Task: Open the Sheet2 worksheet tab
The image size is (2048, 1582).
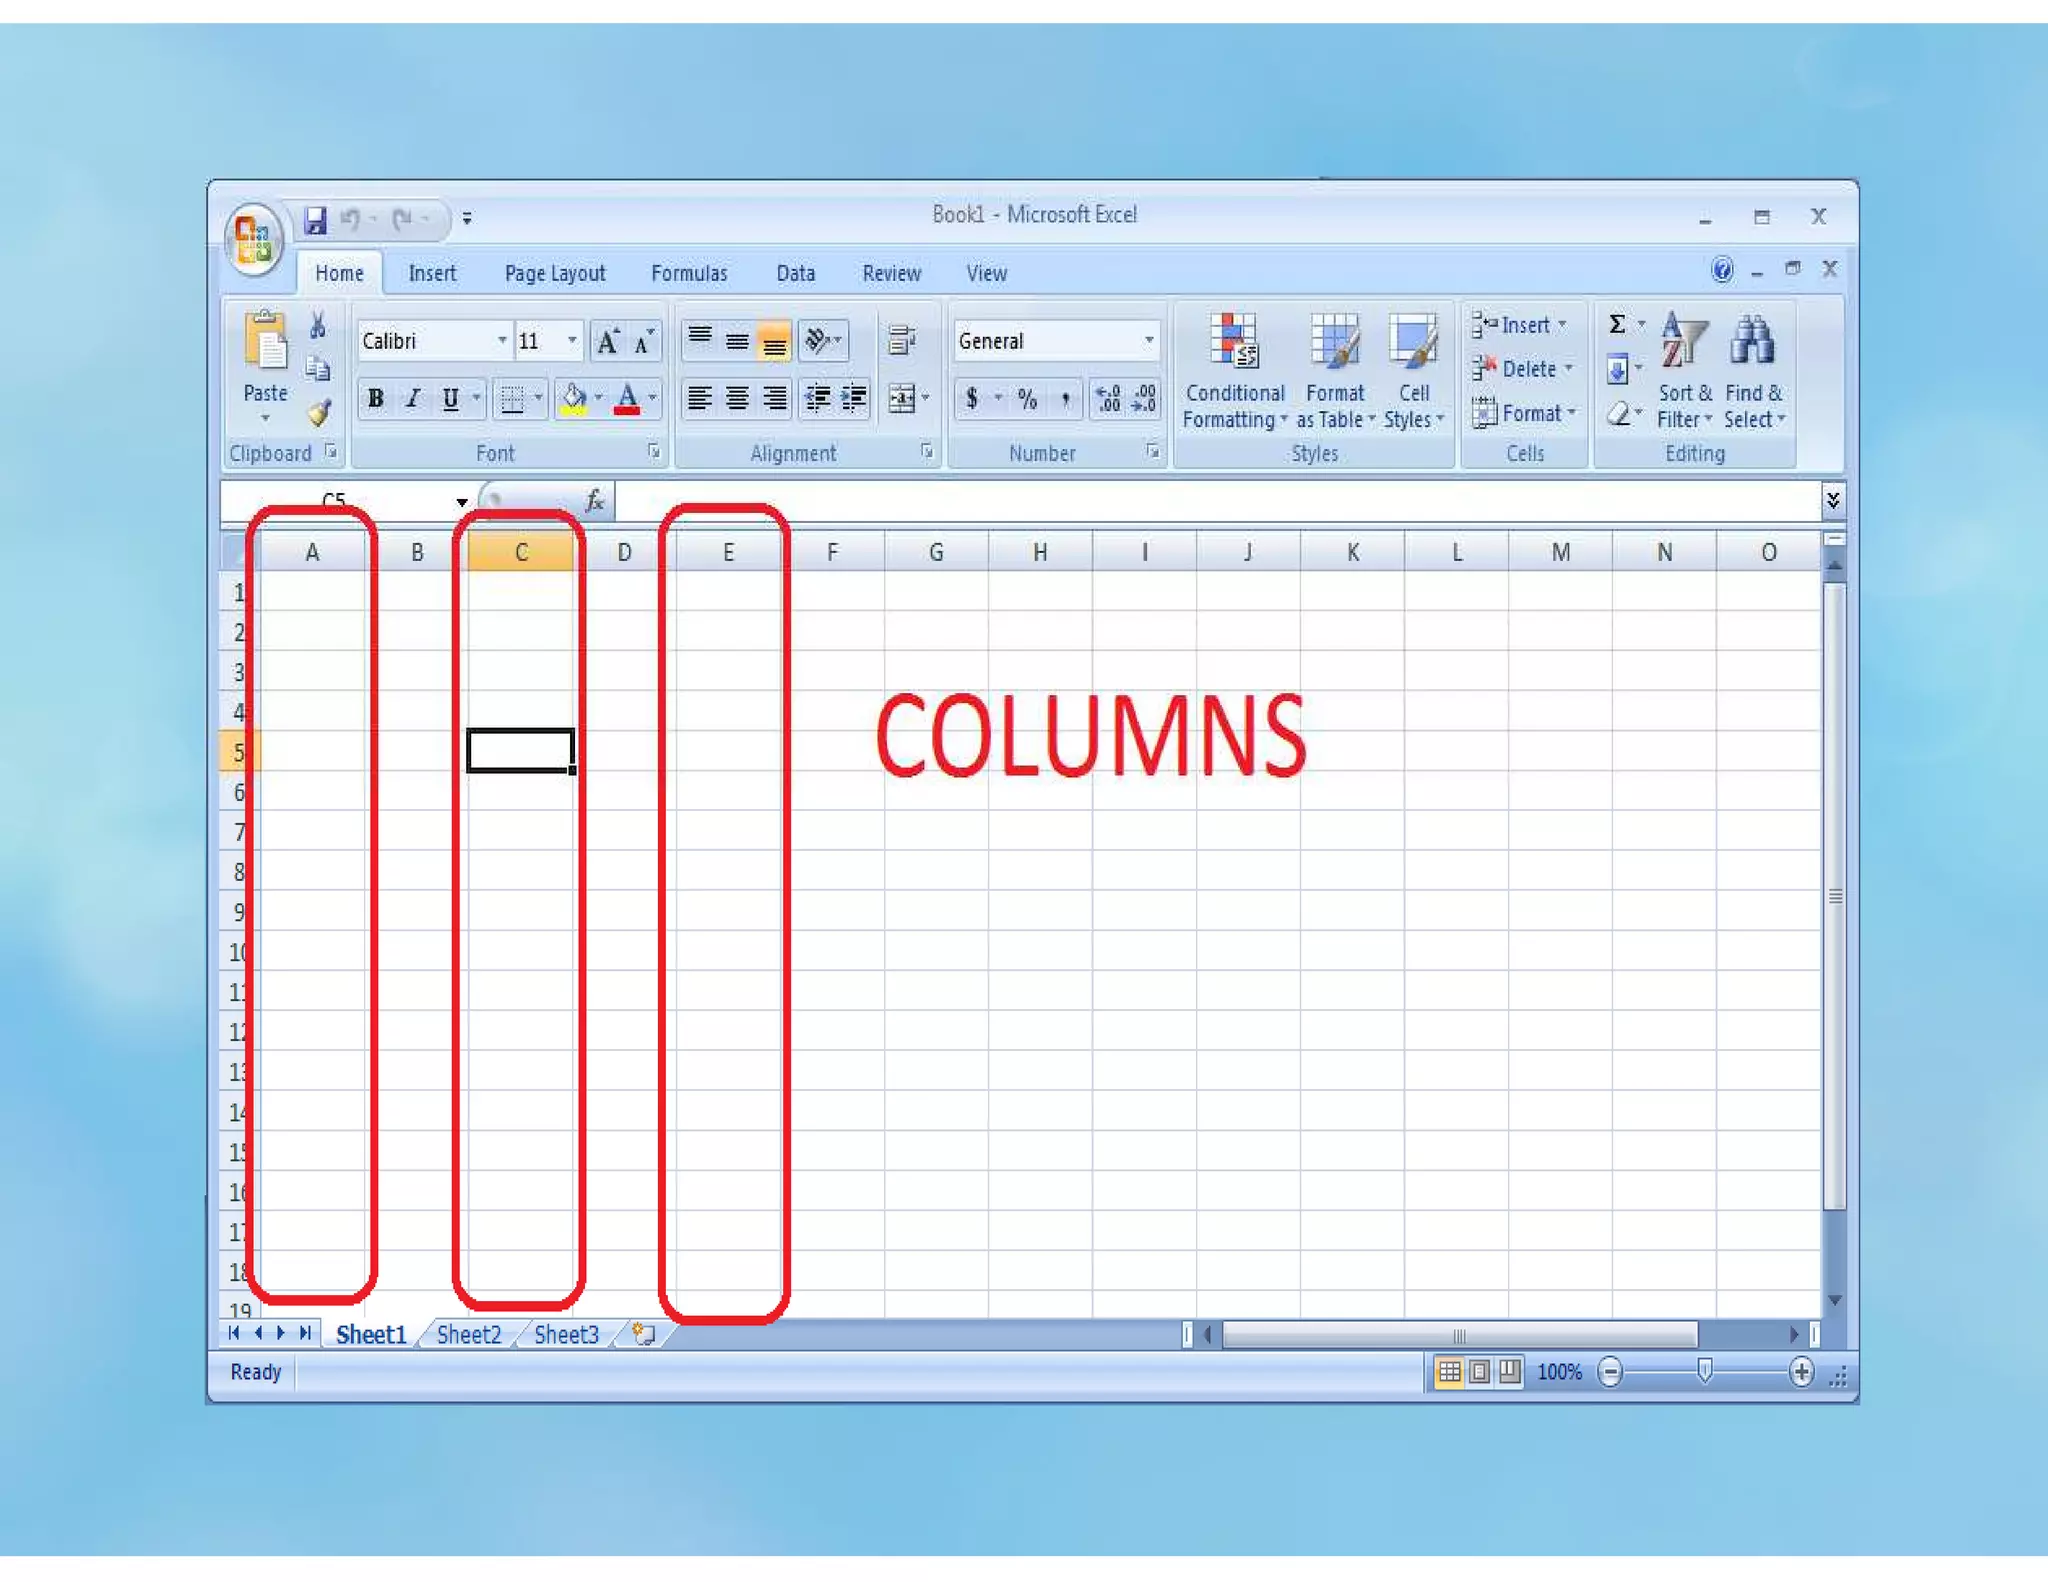Action: [x=468, y=1334]
